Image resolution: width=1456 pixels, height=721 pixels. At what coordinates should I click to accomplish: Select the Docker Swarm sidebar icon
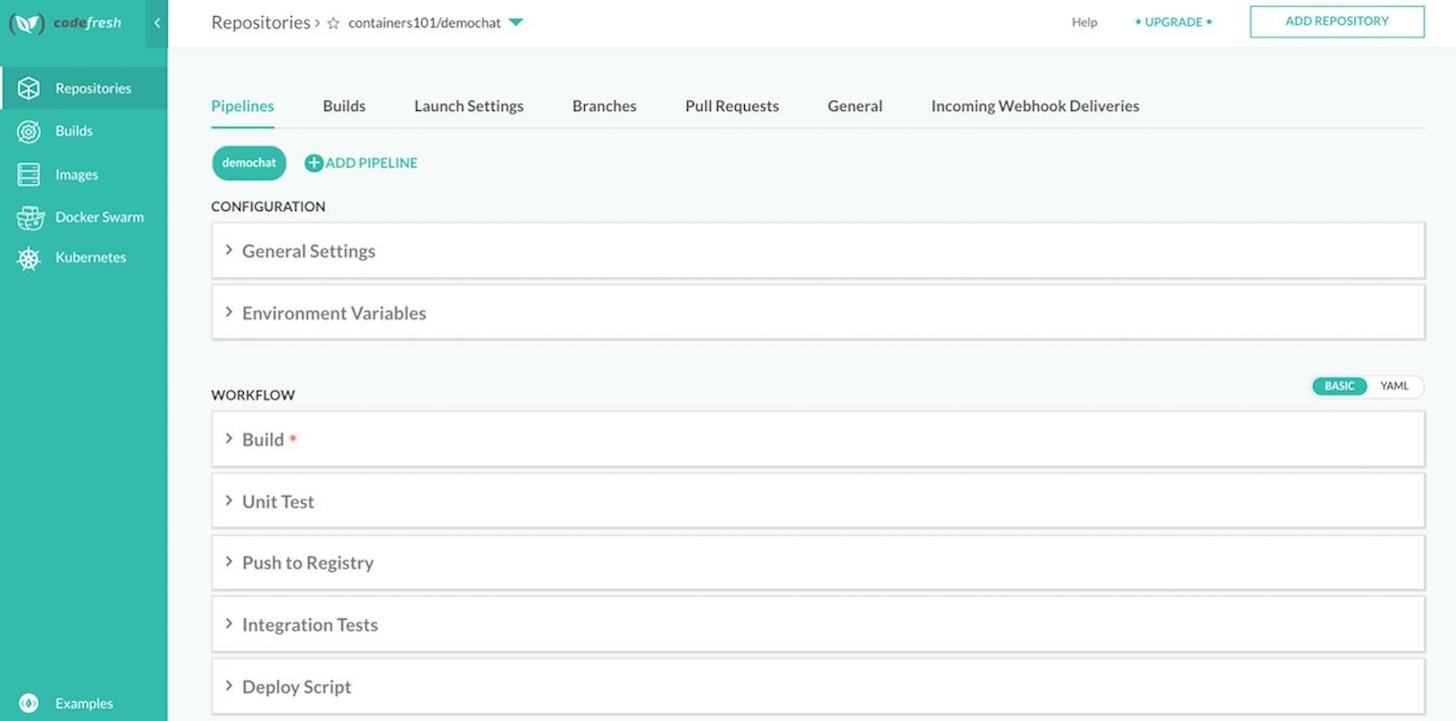[x=30, y=217]
